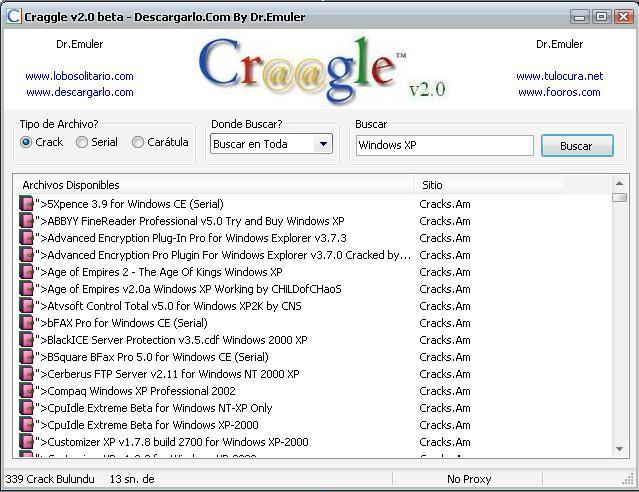Image resolution: width=639 pixels, height=492 pixels.
Task: Click the Buscar search button
Action: click(x=577, y=146)
